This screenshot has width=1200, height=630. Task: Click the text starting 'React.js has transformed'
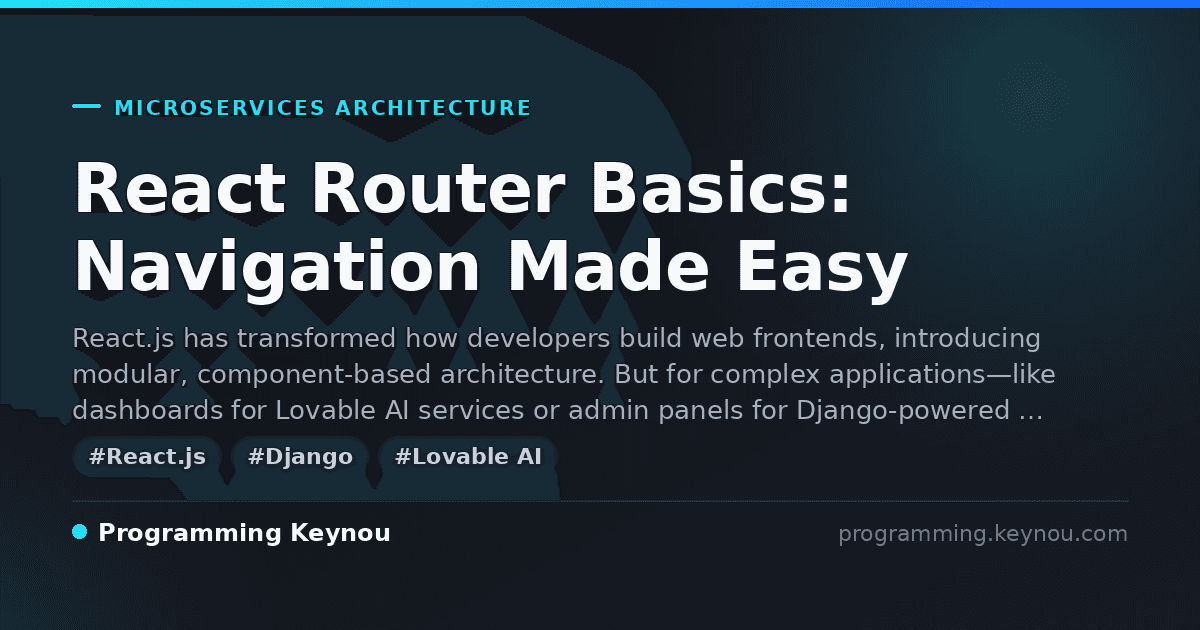pyautogui.click(x=557, y=339)
